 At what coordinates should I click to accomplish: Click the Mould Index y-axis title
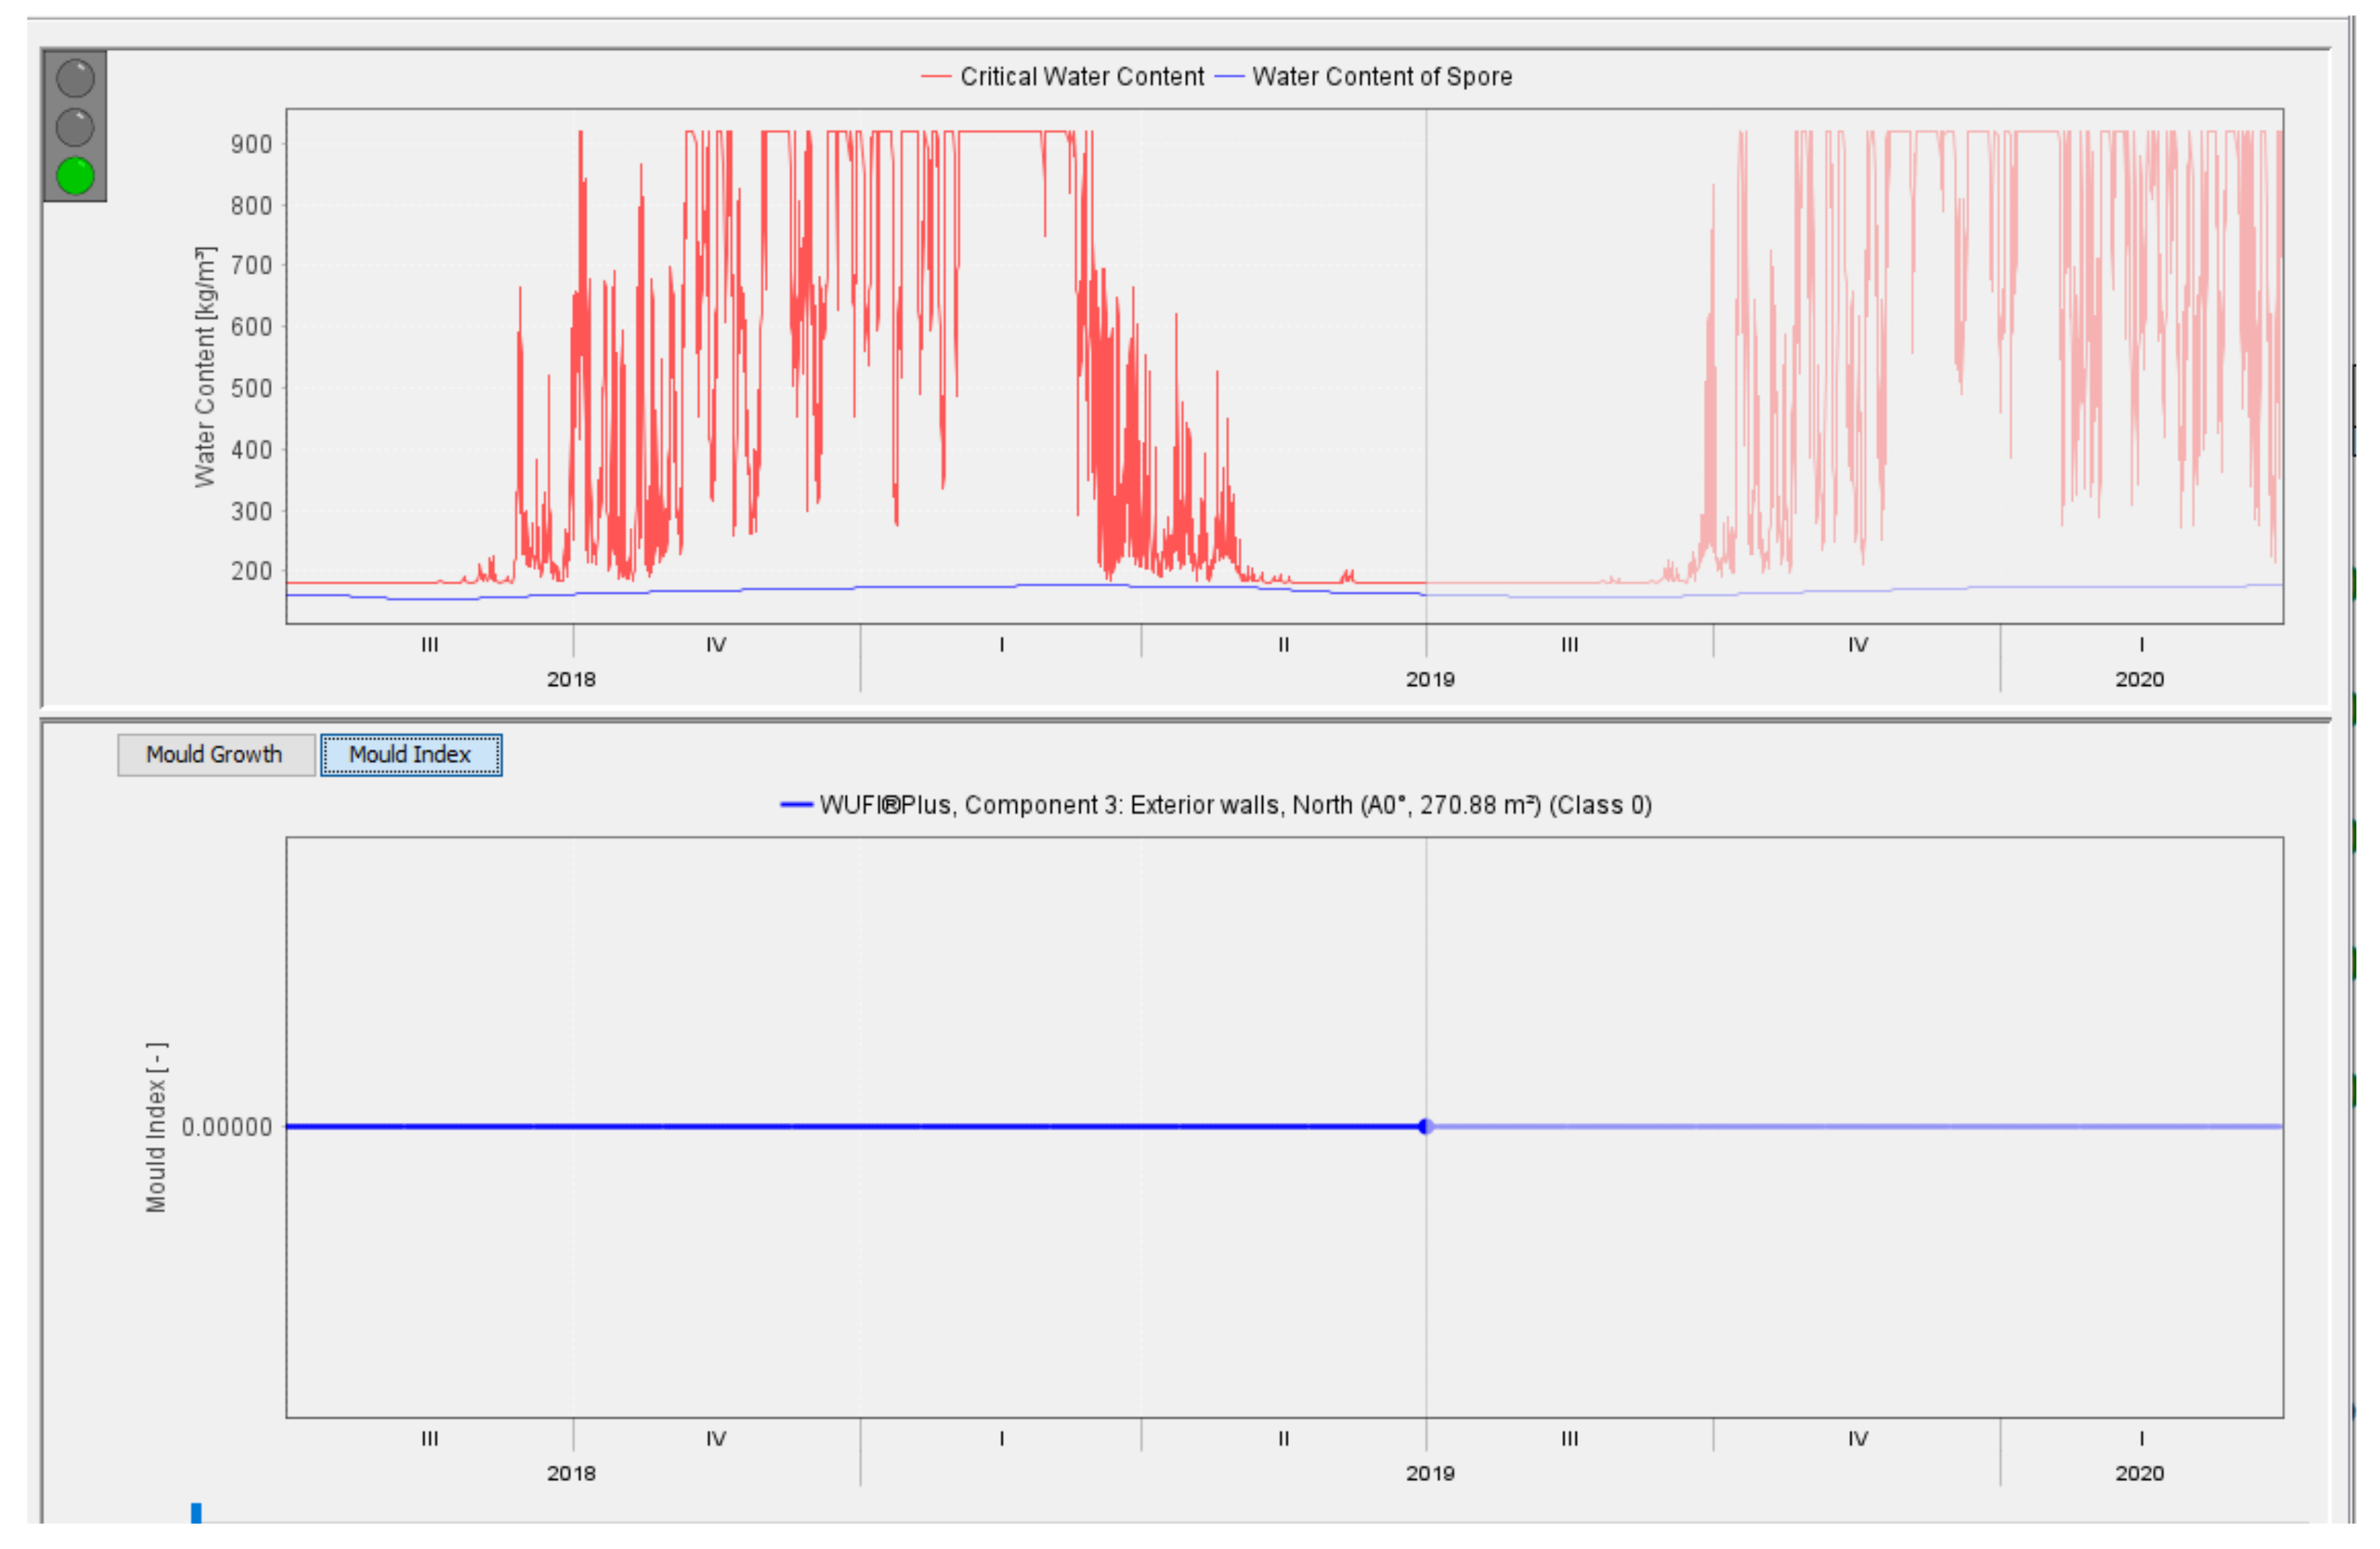coord(157,1128)
